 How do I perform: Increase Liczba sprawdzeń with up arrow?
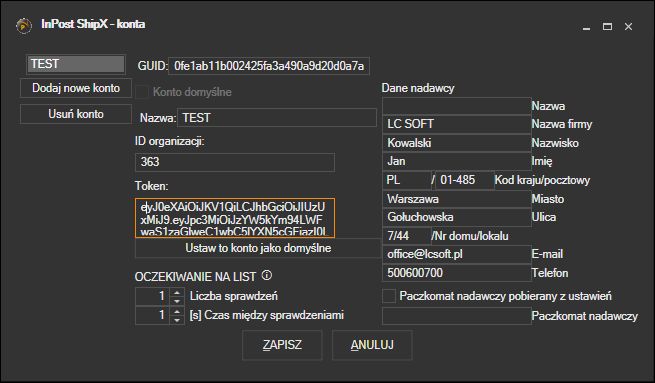[x=177, y=292]
